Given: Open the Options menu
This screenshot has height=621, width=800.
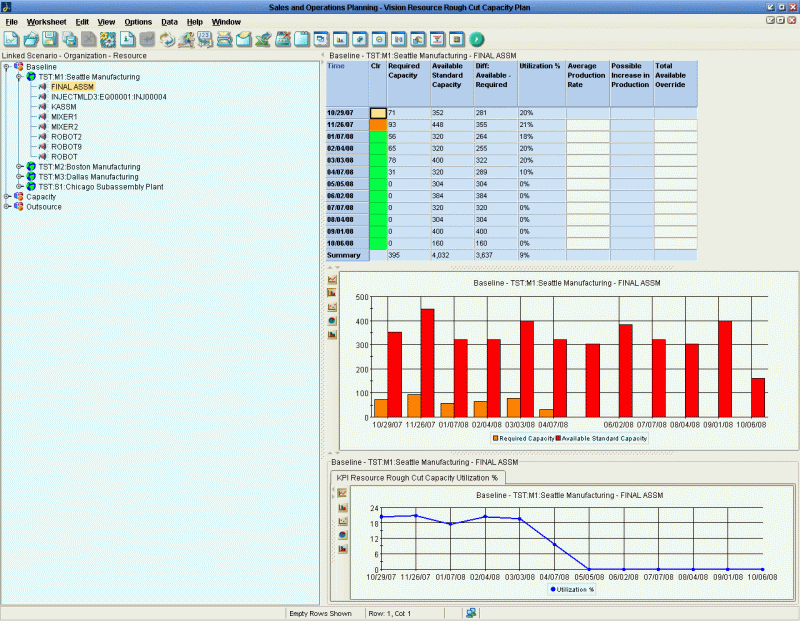Looking at the screenshot, I should [x=138, y=22].
